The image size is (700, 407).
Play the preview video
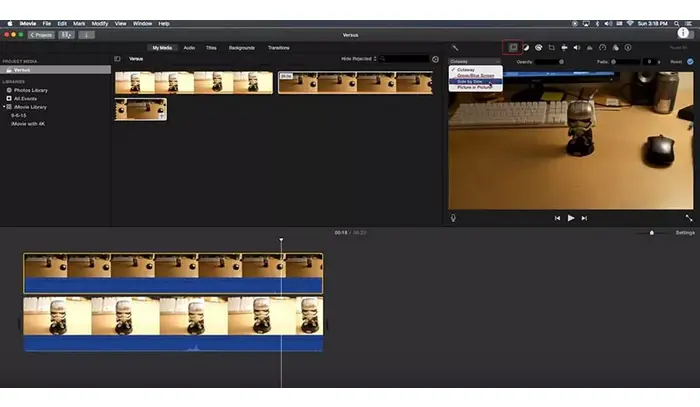tap(571, 218)
